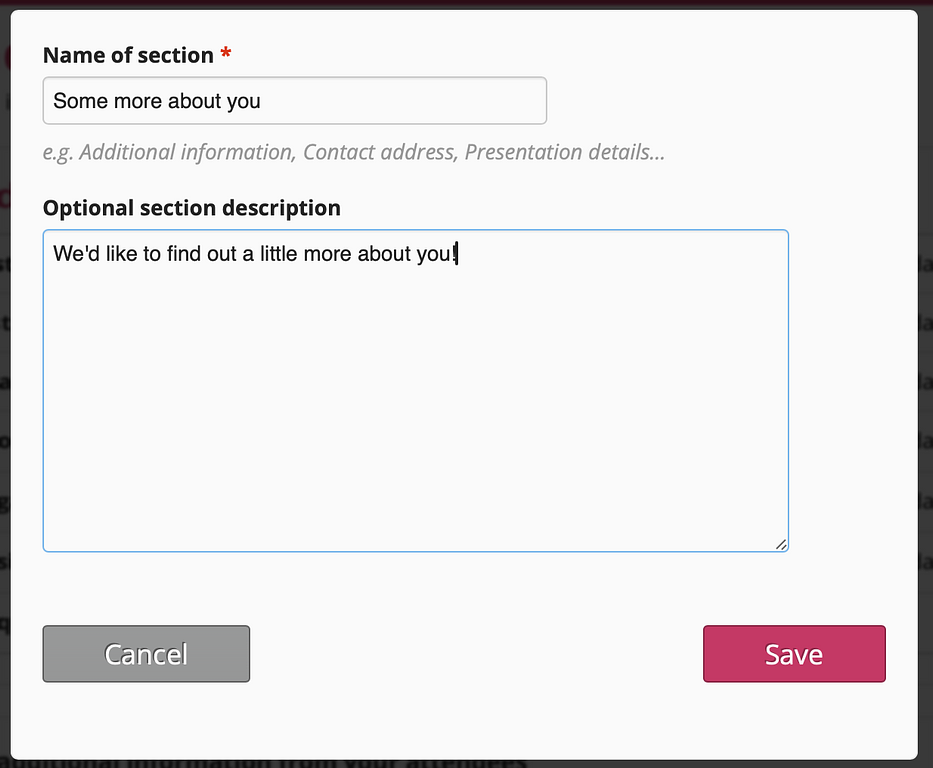Click the "Name of section" label
Viewport: 933px width, 768px height.
[x=128, y=55]
